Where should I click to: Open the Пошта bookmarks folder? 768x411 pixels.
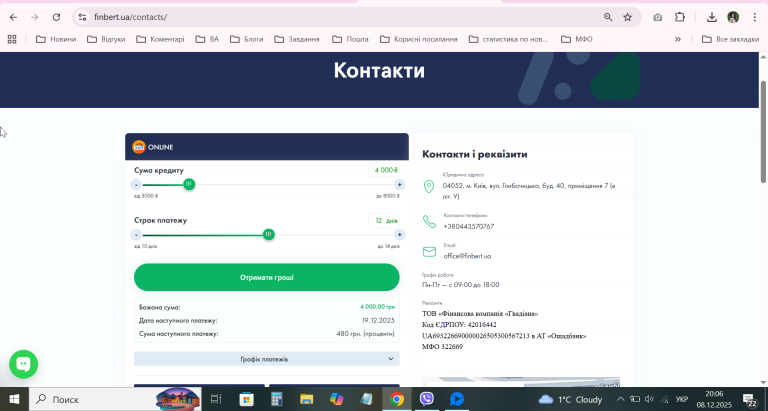click(350, 39)
